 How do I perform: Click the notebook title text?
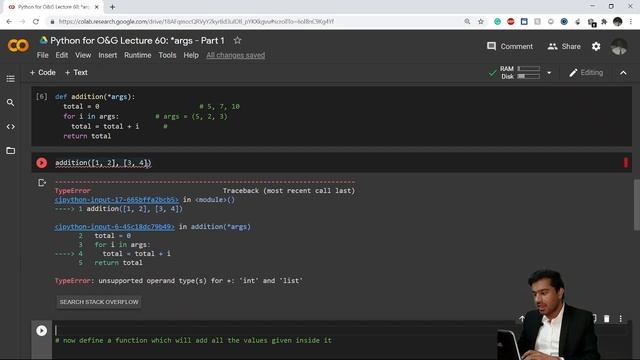[x=138, y=40]
